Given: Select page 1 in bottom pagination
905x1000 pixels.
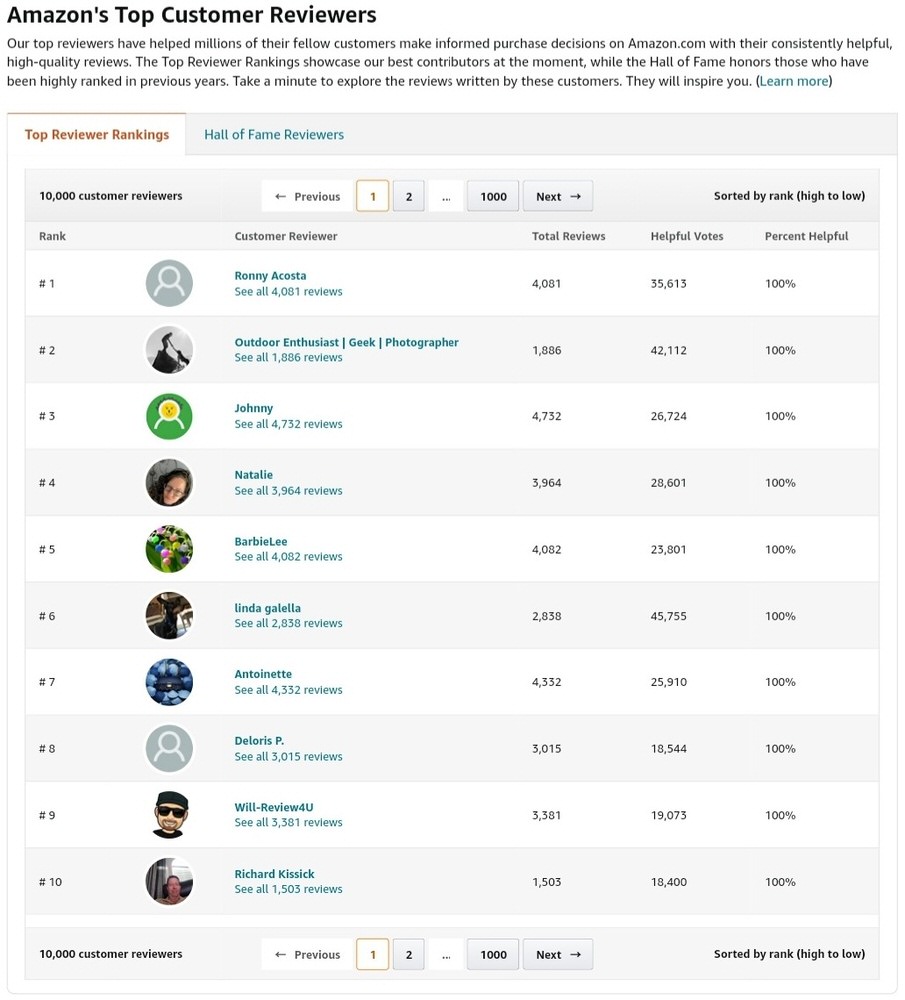Looking at the screenshot, I should click(x=372, y=955).
